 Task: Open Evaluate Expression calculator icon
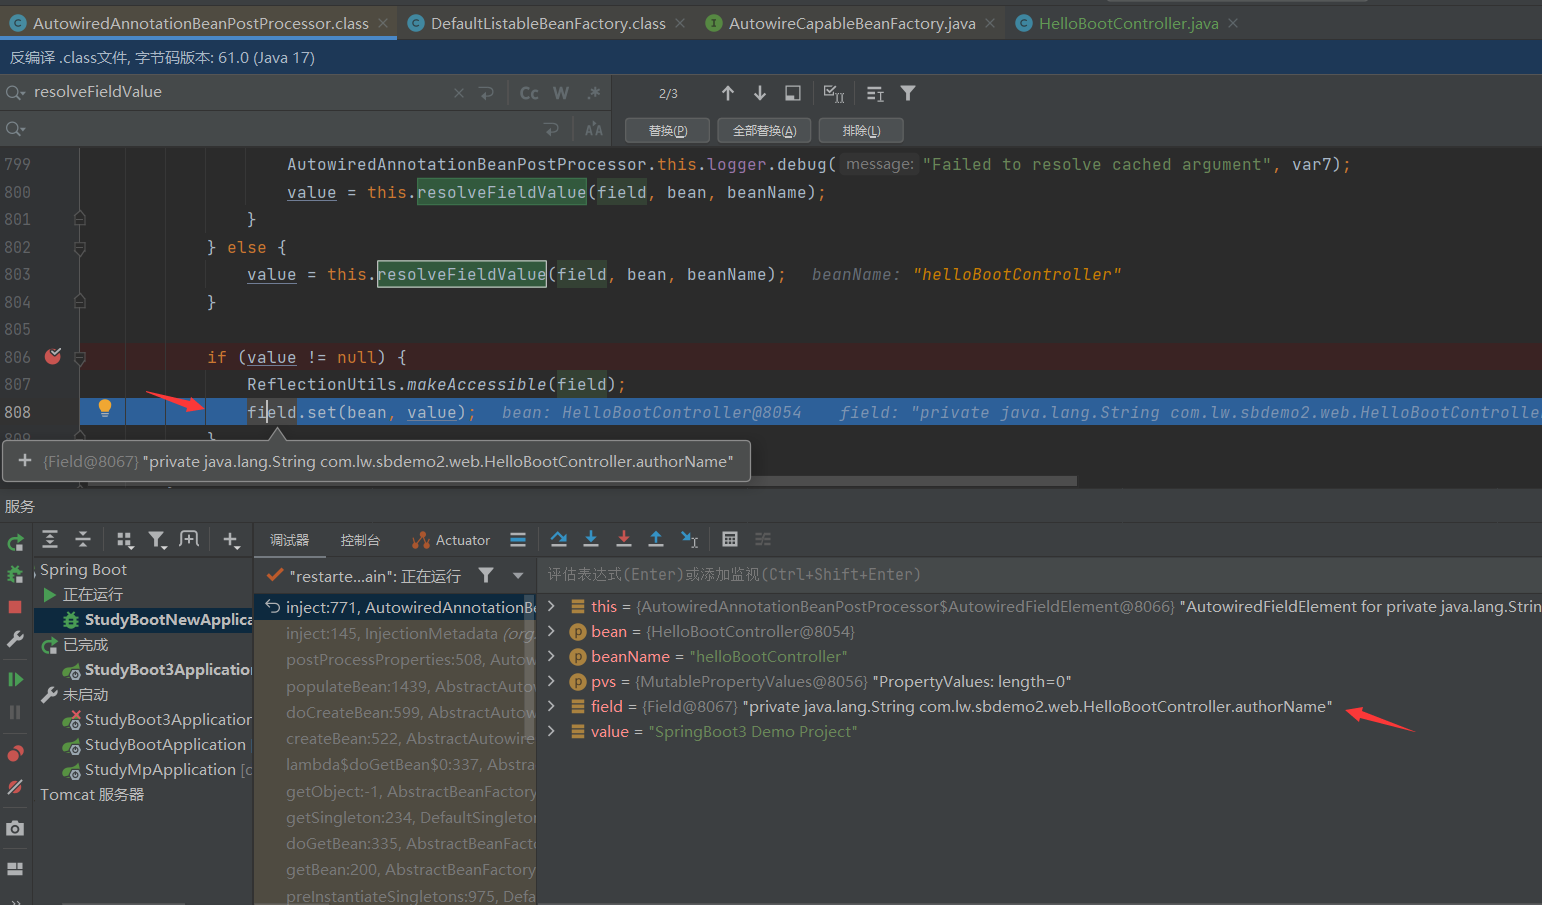730,539
